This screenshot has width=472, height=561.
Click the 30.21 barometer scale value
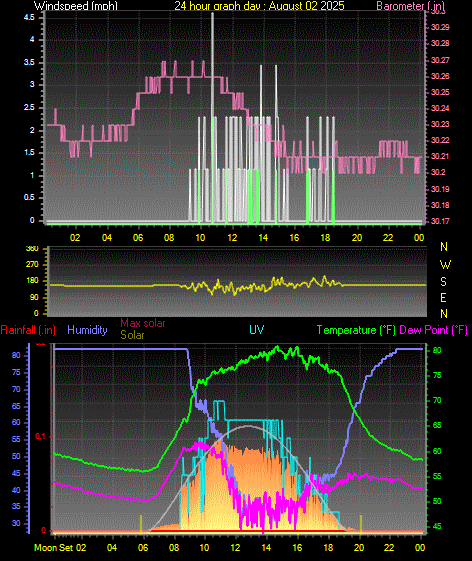[440, 156]
